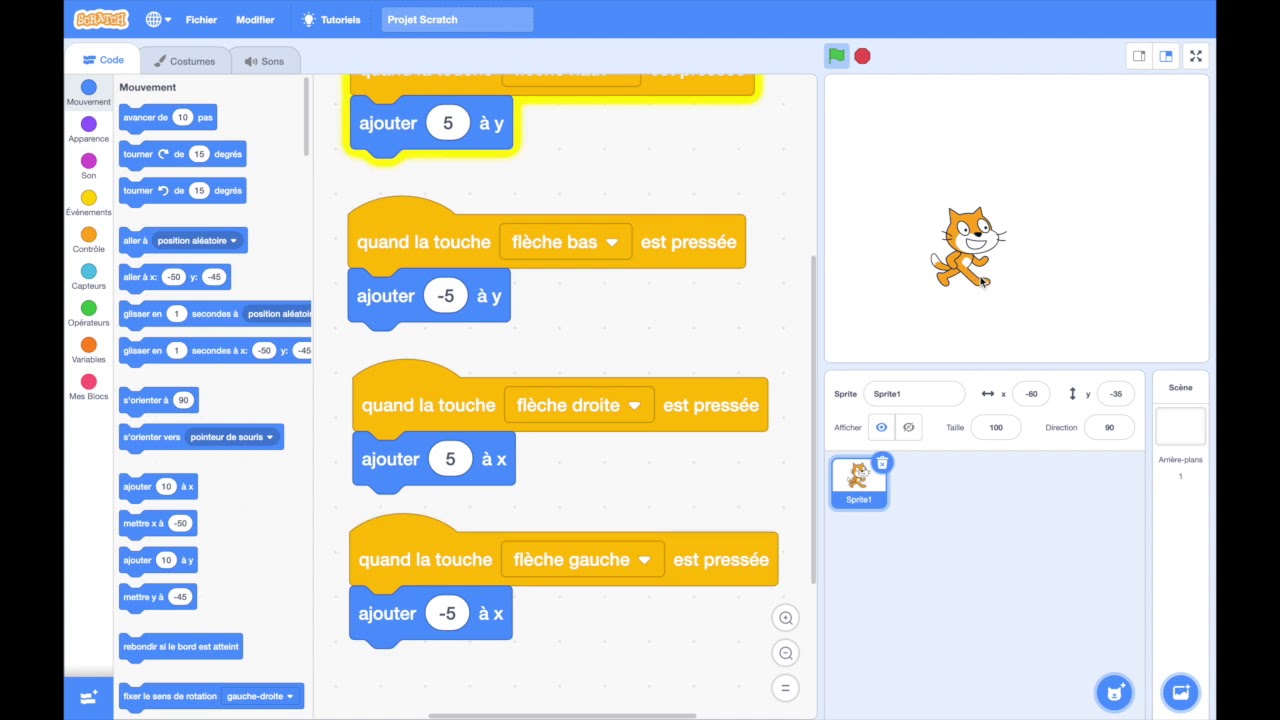Enter full screen stage mode
The width and height of the screenshot is (1280, 720).
(1196, 56)
